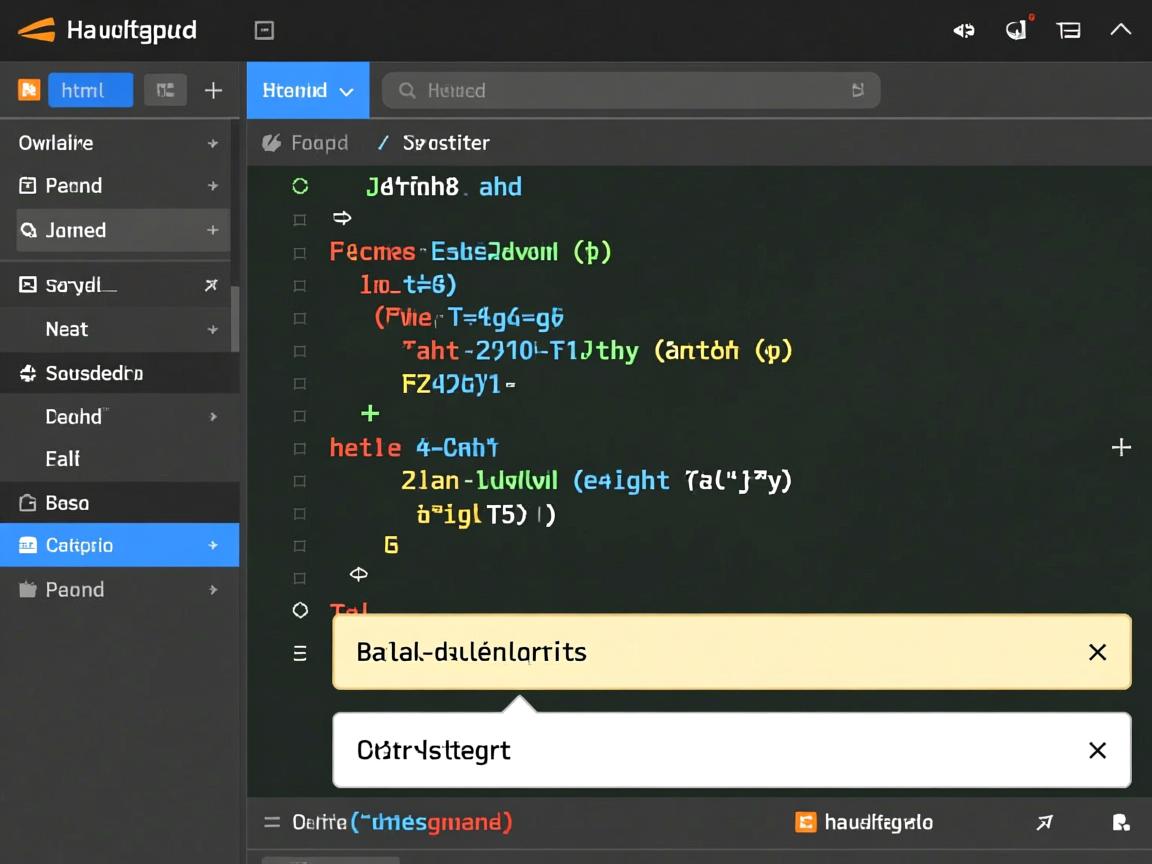Click the square icon beside the app title

264,31
